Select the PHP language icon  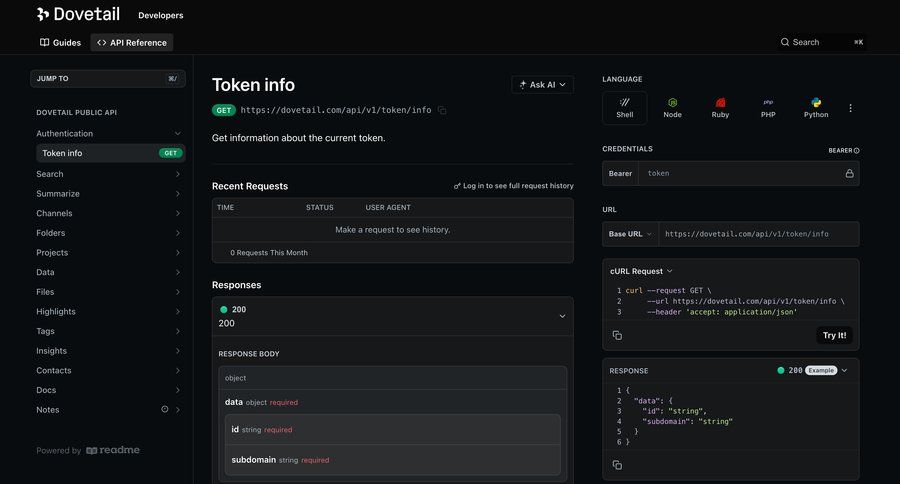coord(768,108)
